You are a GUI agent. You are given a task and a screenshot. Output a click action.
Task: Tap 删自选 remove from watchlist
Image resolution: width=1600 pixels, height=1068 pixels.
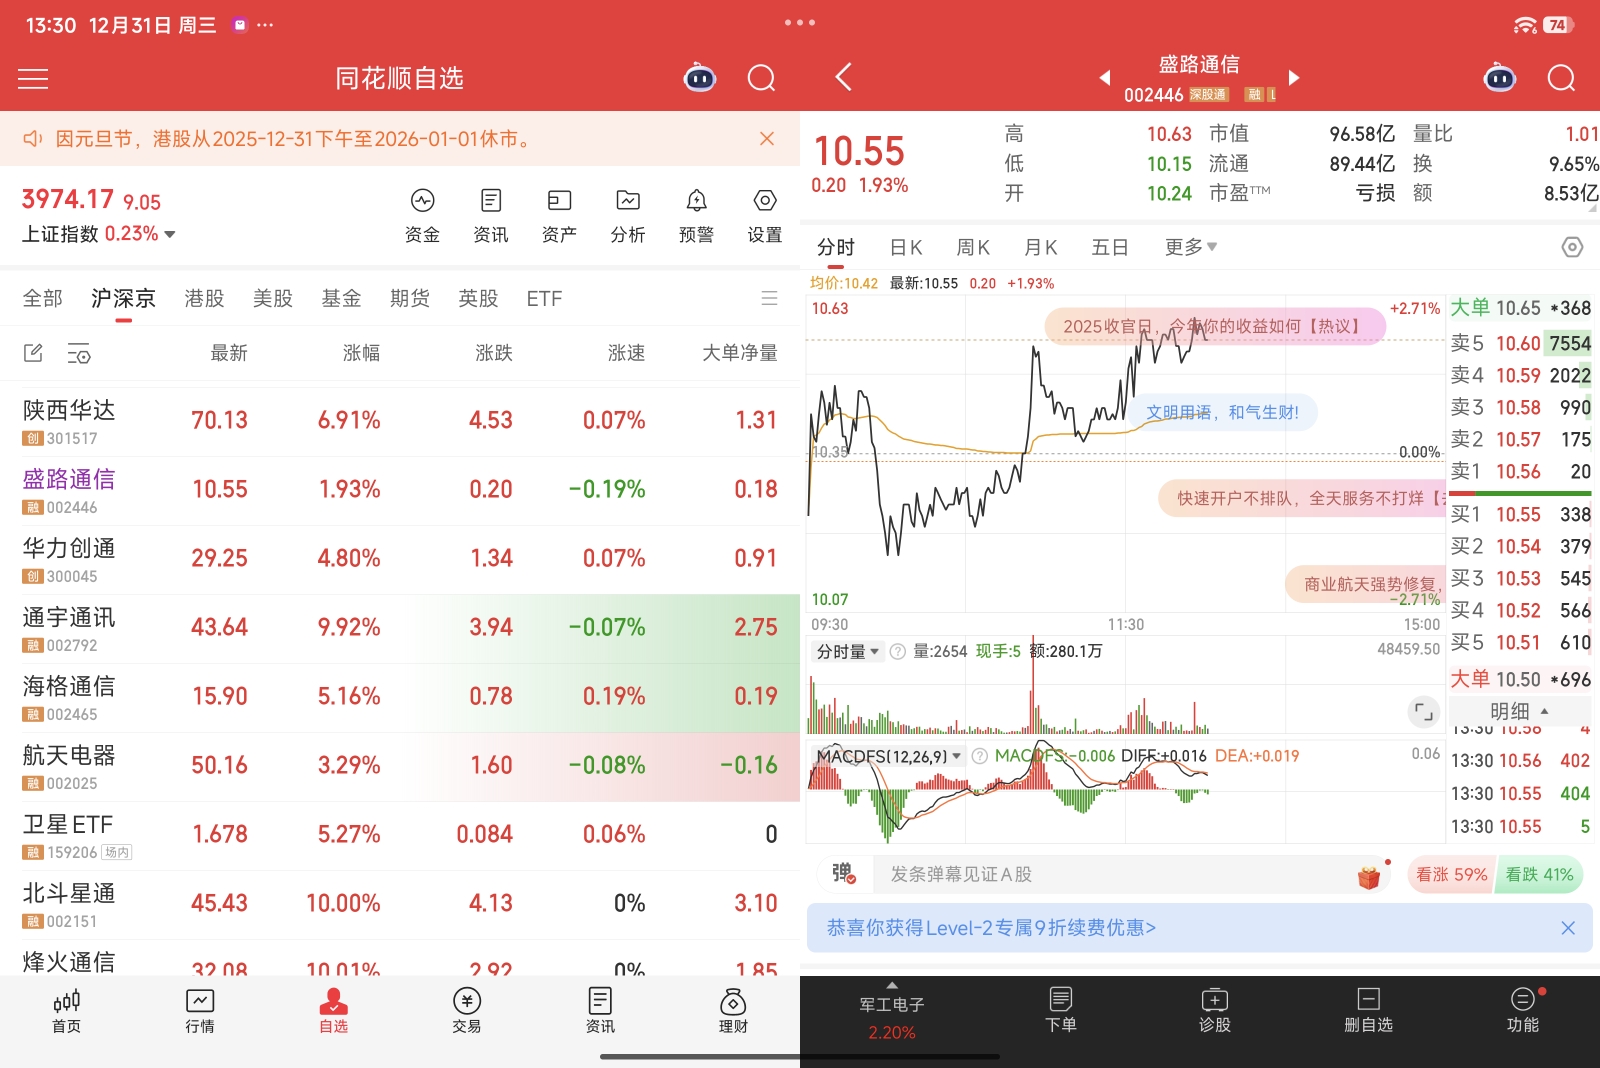(1369, 1010)
